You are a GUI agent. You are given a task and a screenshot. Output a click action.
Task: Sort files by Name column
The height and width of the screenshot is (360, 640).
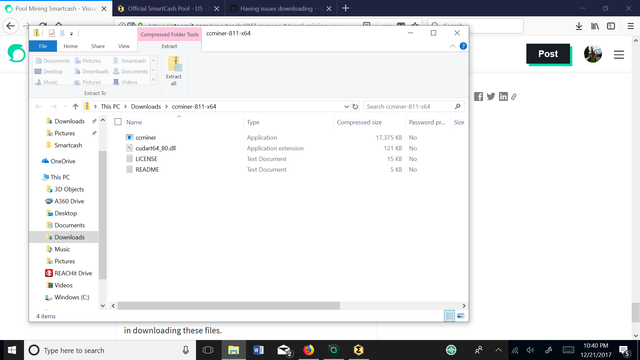pyautogui.click(x=134, y=122)
